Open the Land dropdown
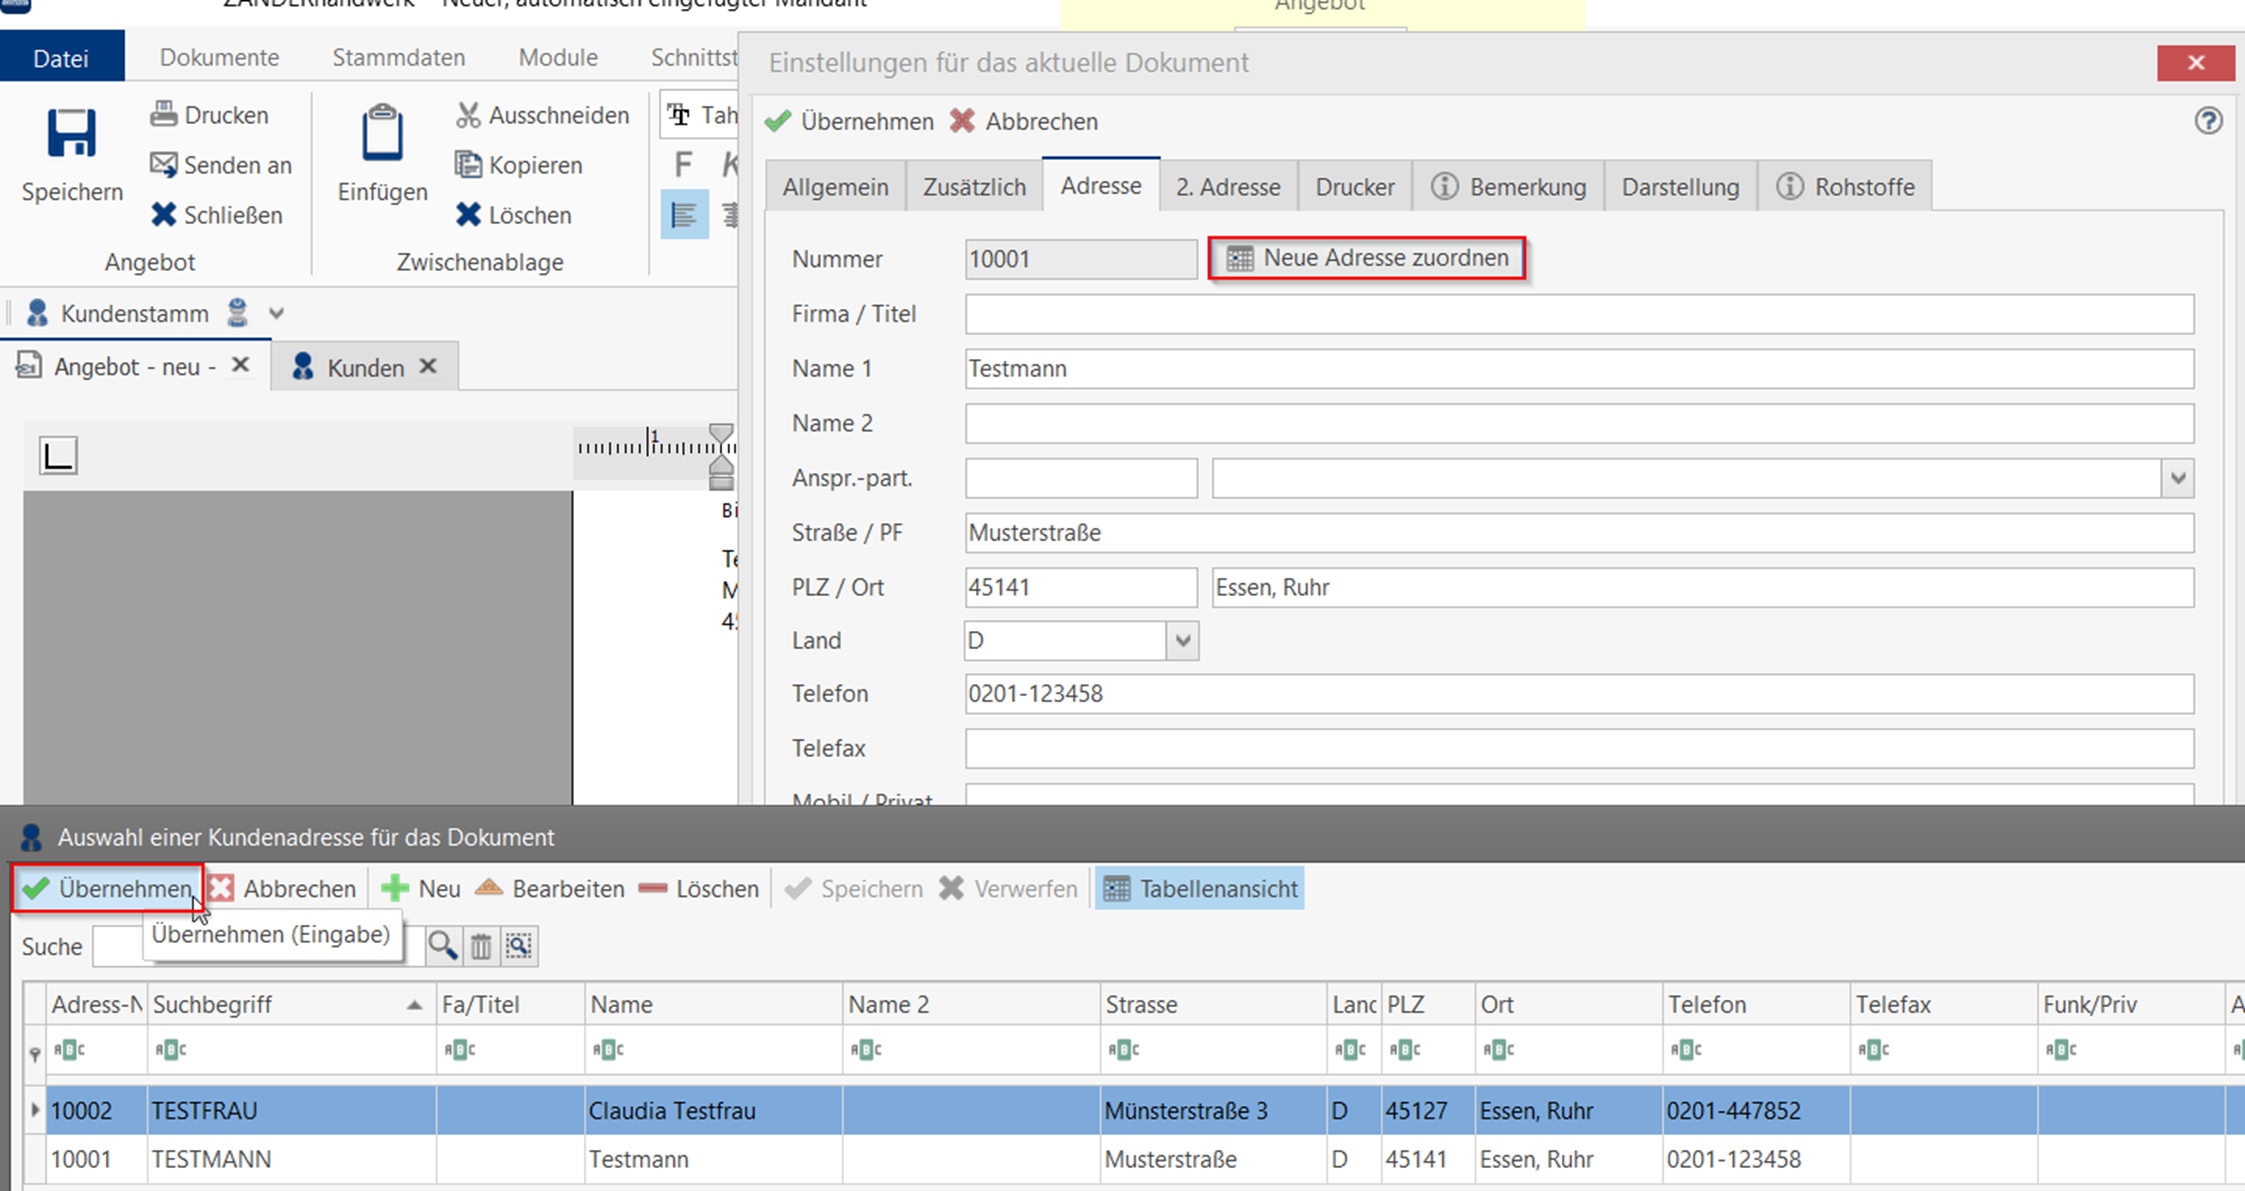The image size is (2245, 1191). click(1182, 640)
